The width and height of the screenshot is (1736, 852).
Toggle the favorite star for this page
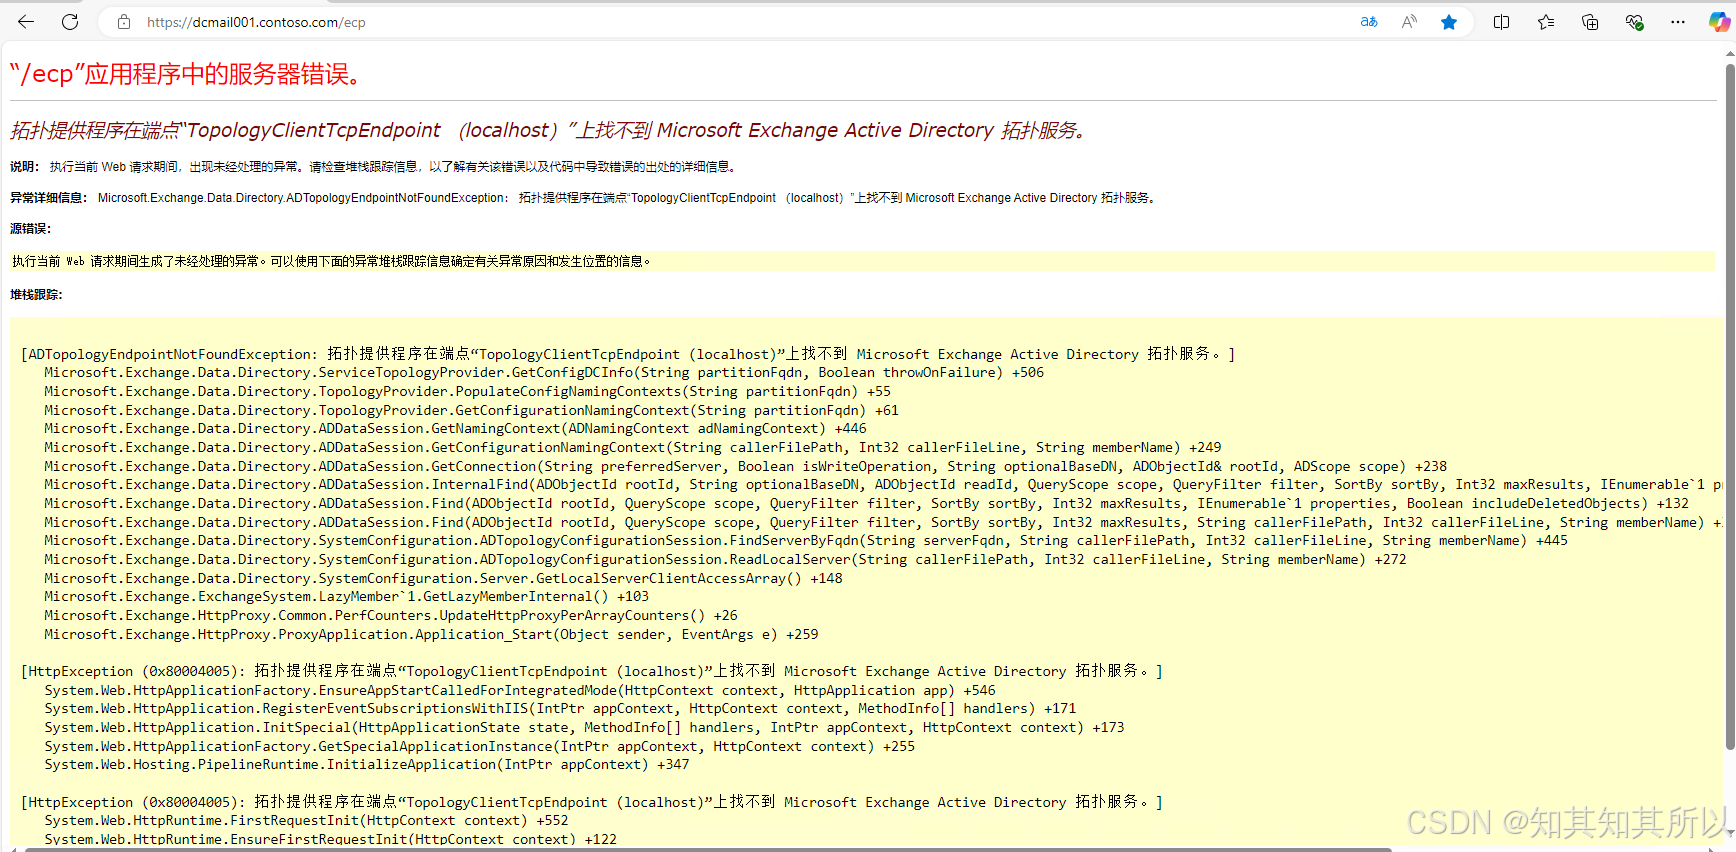(1449, 22)
